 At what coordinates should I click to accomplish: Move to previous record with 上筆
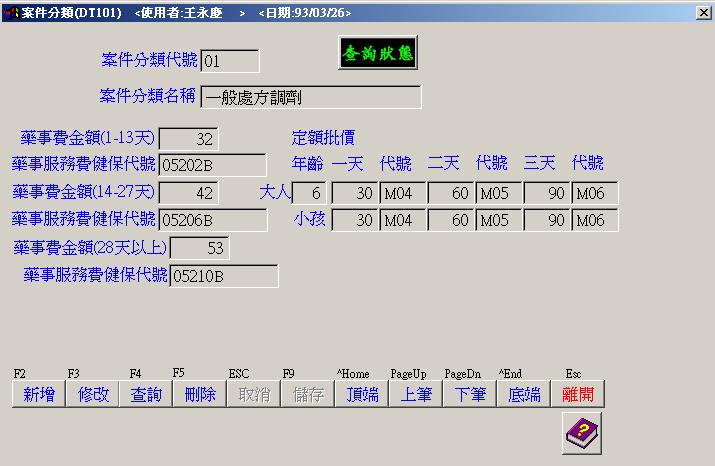[x=416, y=394]
